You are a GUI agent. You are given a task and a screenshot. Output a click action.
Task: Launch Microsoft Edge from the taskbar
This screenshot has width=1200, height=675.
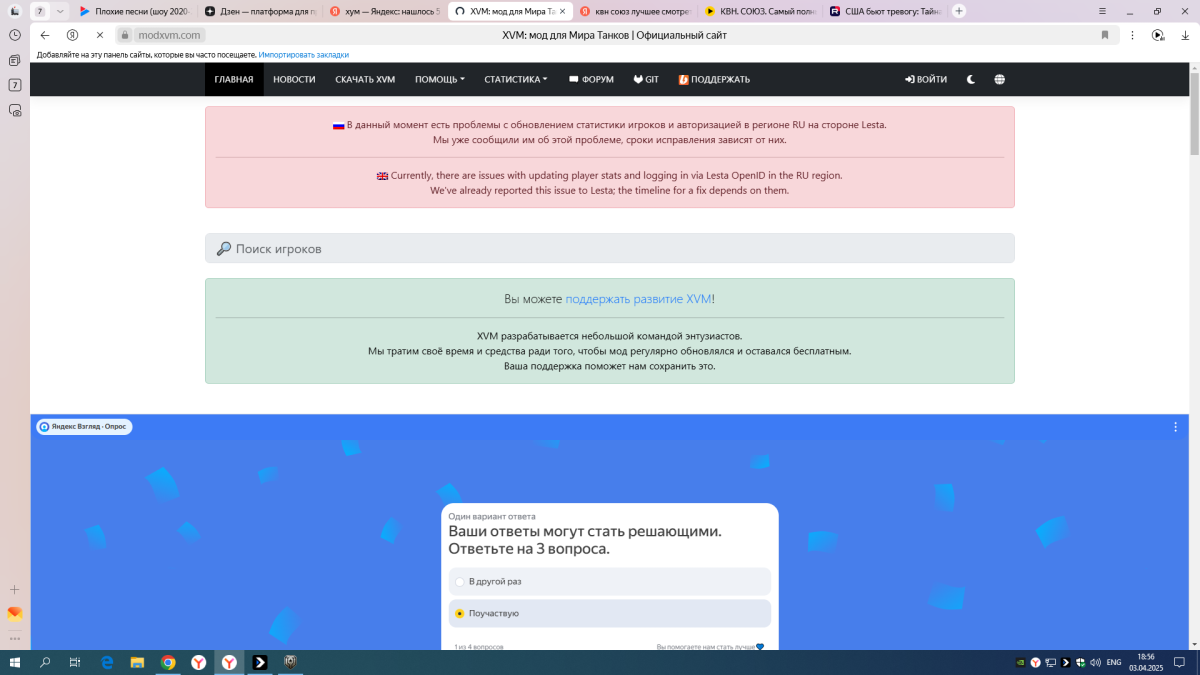click(x=108, y=662)
